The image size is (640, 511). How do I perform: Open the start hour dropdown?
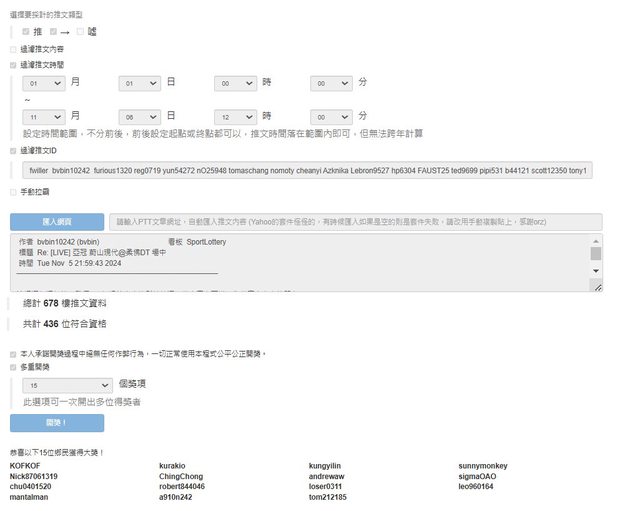(x=236, y=84)
